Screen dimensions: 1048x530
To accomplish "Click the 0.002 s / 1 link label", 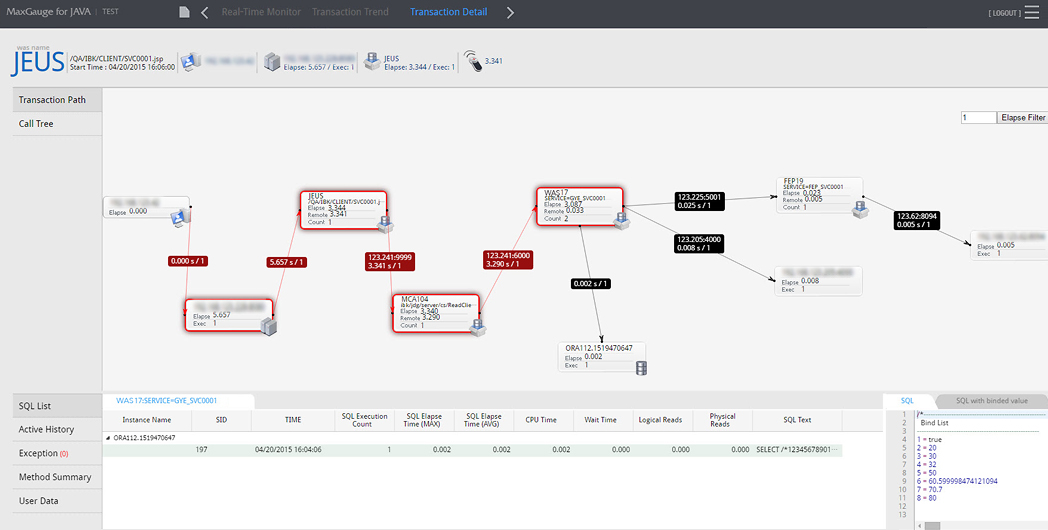I will [592, 284].
